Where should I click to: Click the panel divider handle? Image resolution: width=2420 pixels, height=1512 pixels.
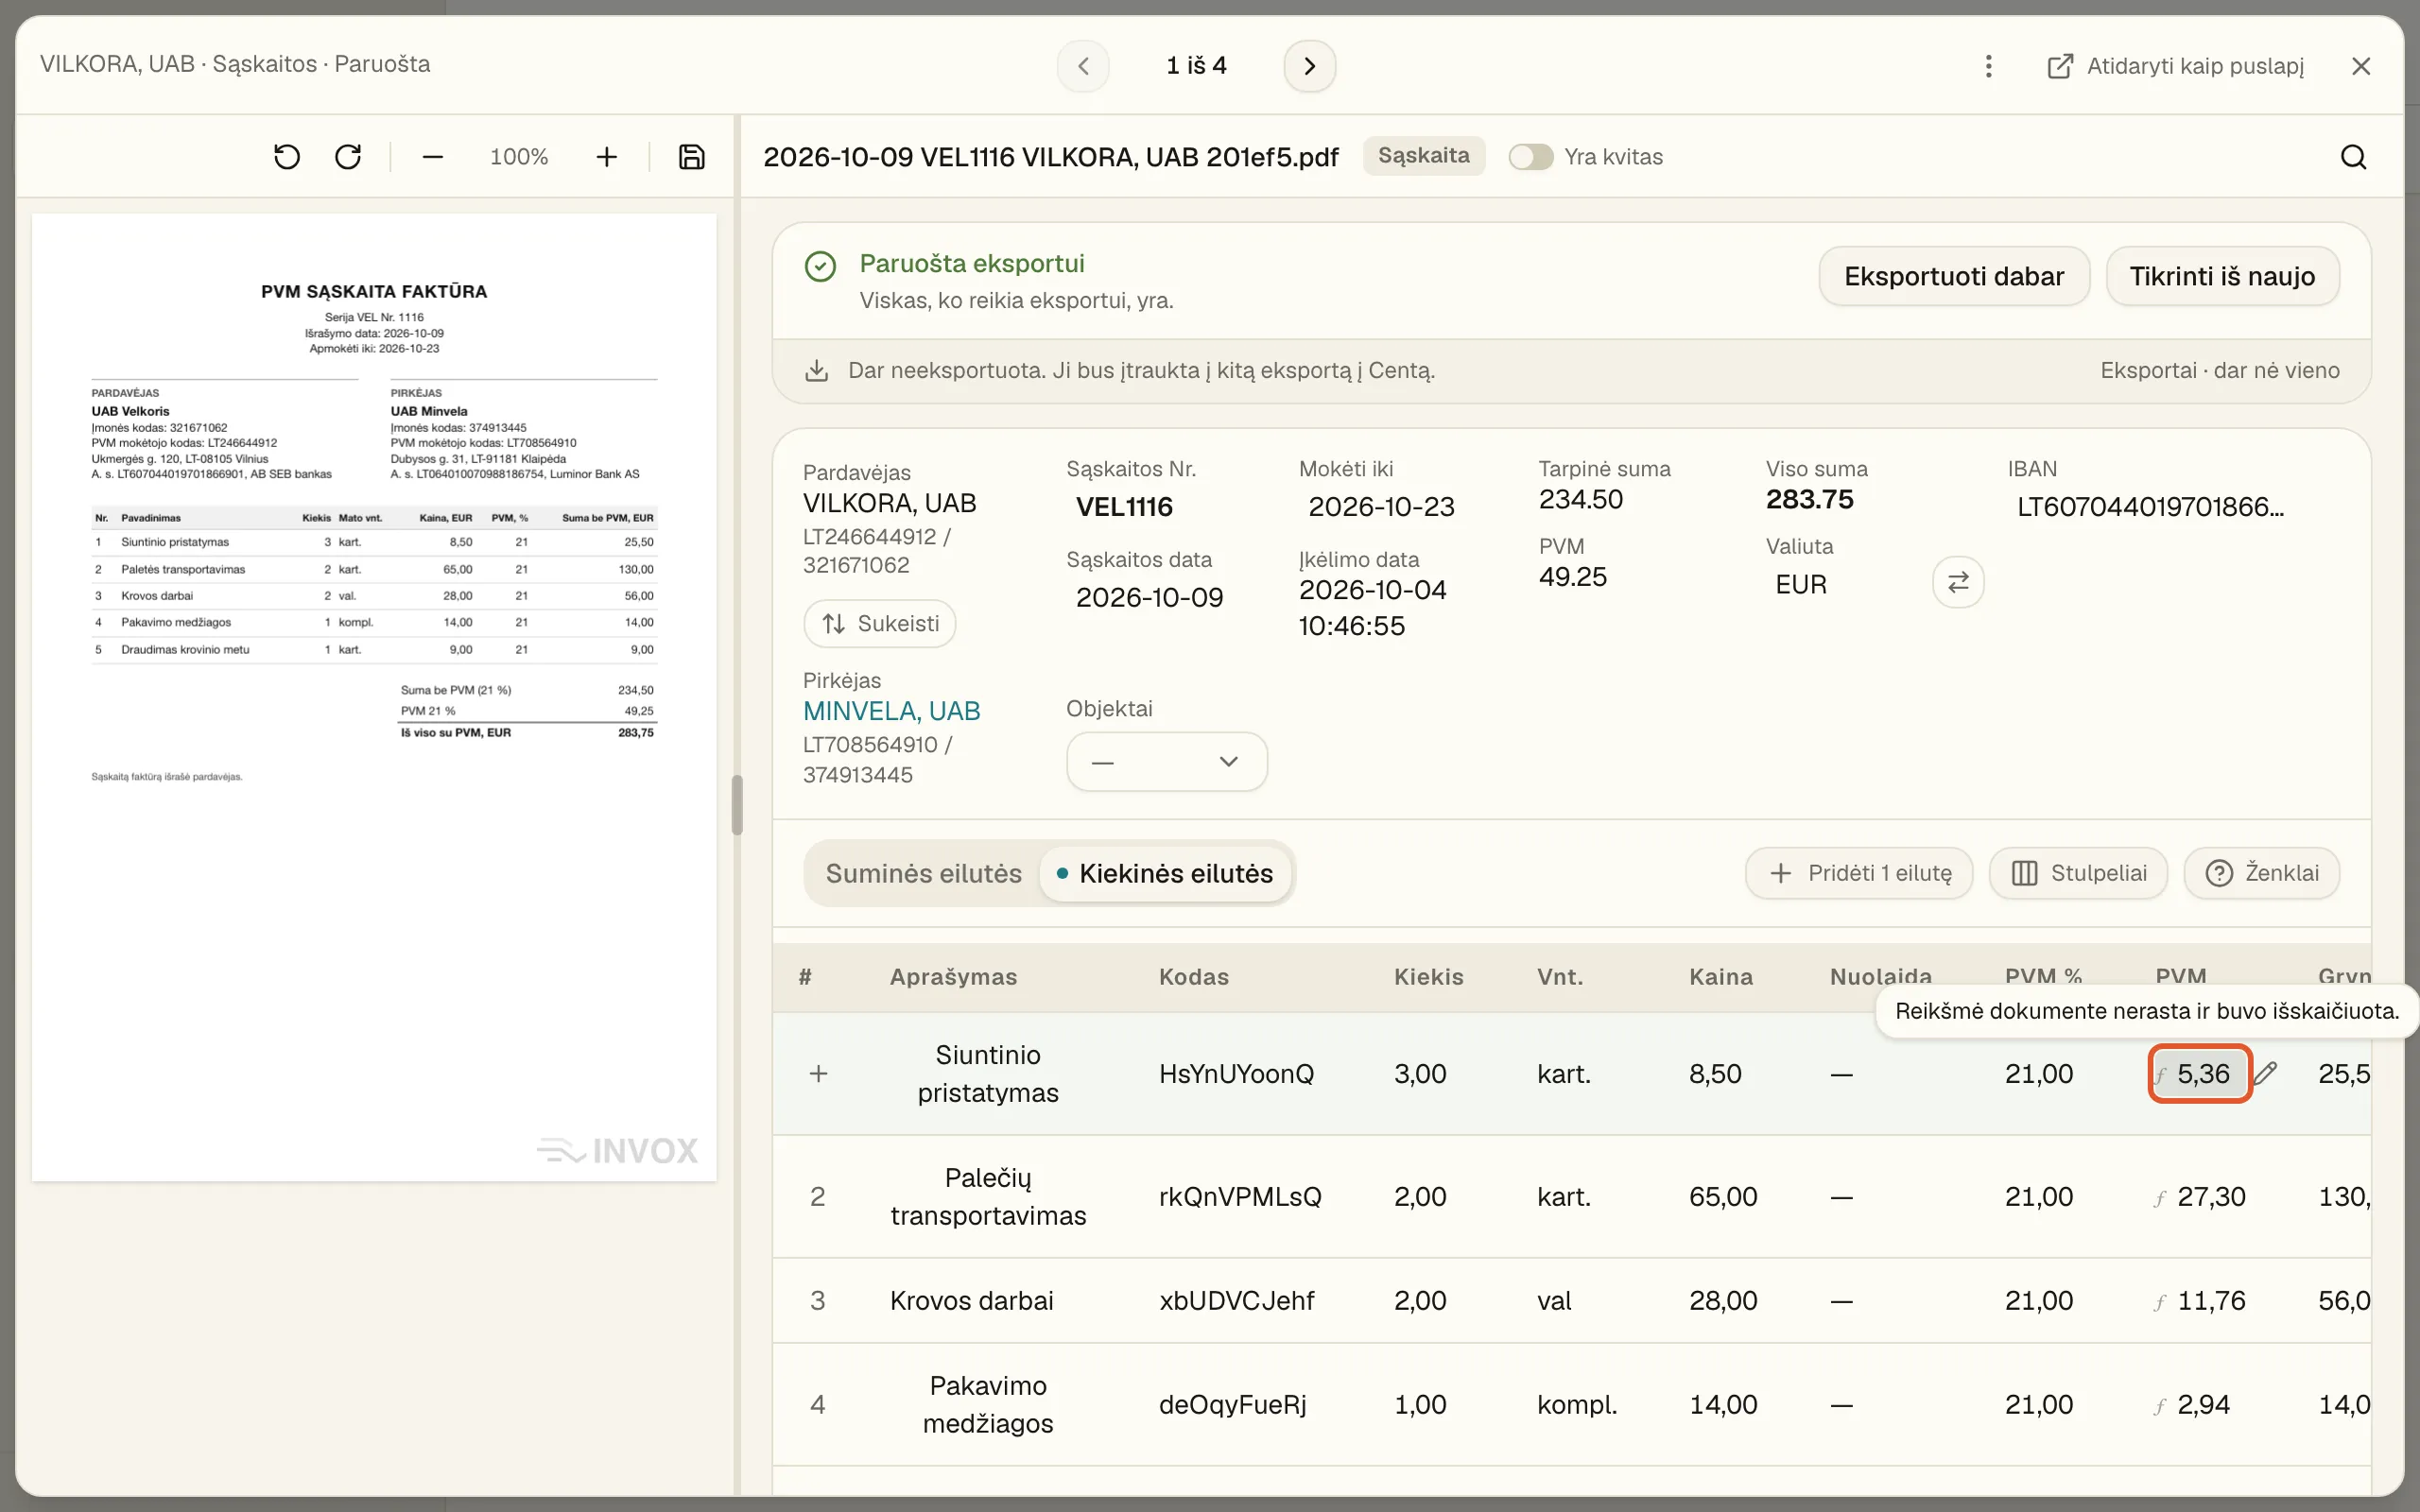737,805
